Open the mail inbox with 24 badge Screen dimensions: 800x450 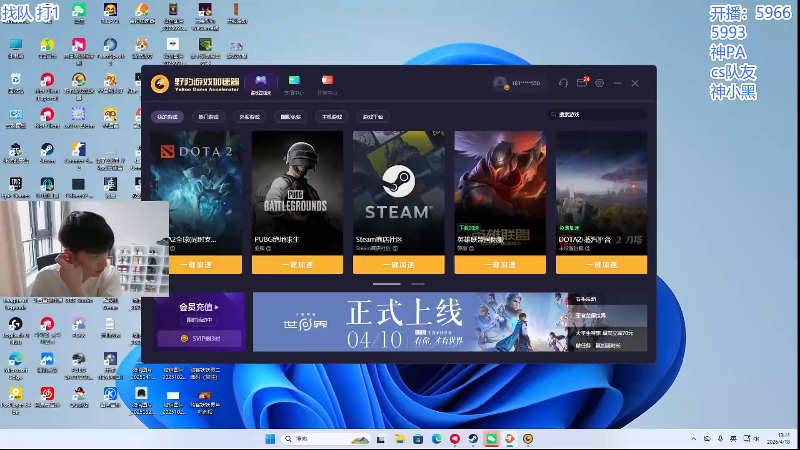tap(582, 83)
